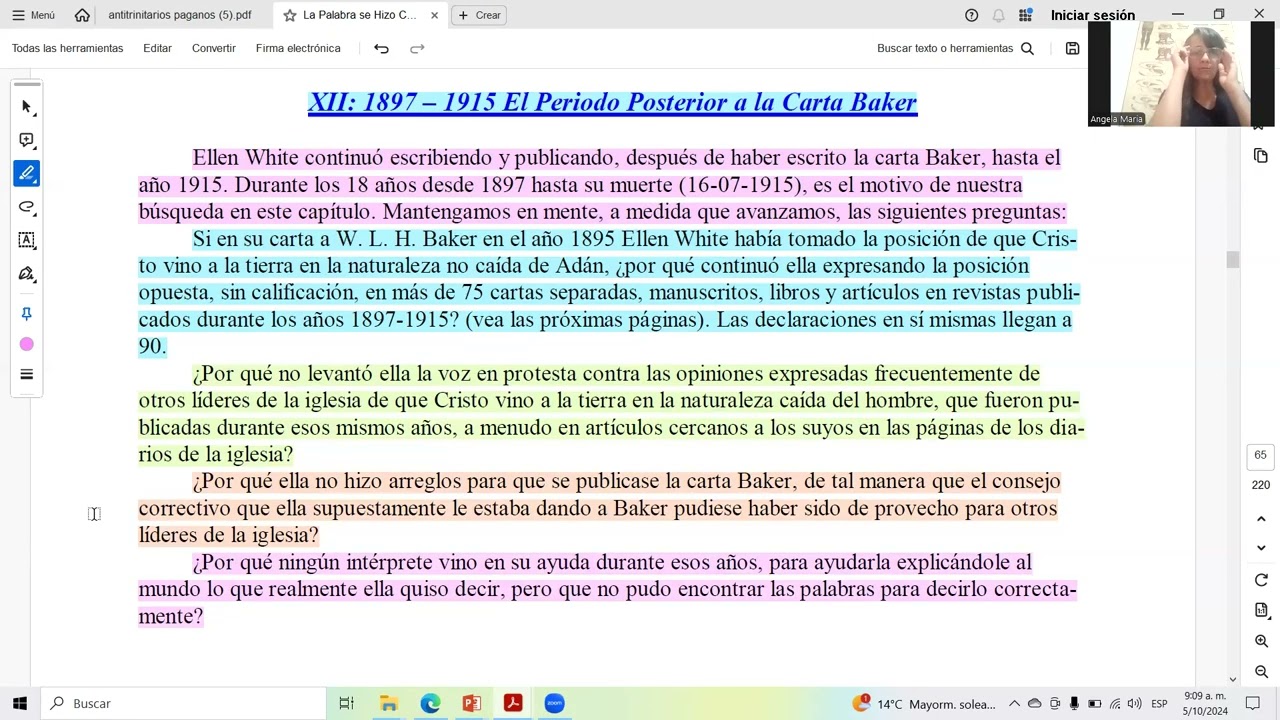Open Firma electrónica tools
This screenshot has width=1280, height=720.
(298, 48)
